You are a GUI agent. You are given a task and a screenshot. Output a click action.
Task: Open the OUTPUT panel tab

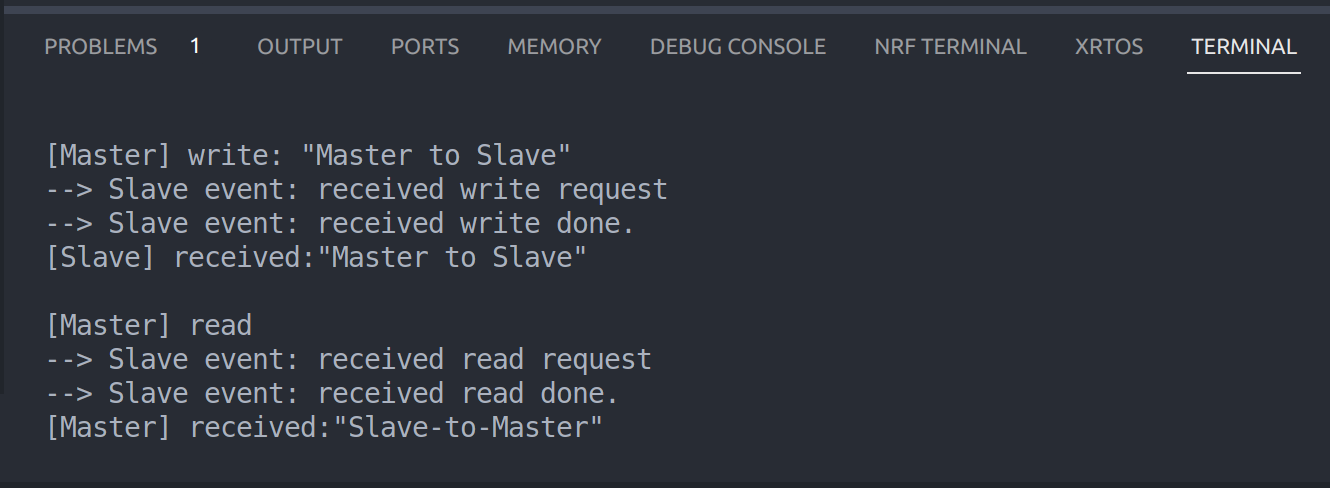tap(300, 47)
